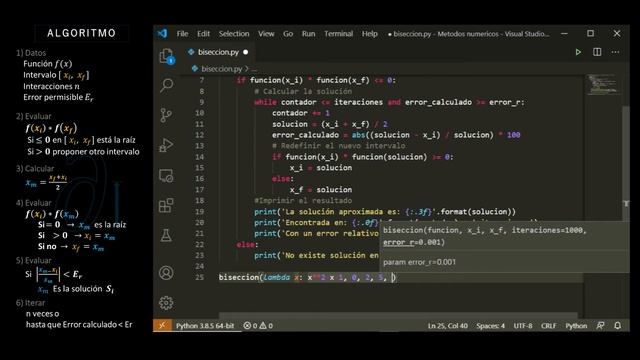This screenshot has height=360, width=640.
Task: Click the 'else:' statement on line 22
Action: click(x=247, y=244)
